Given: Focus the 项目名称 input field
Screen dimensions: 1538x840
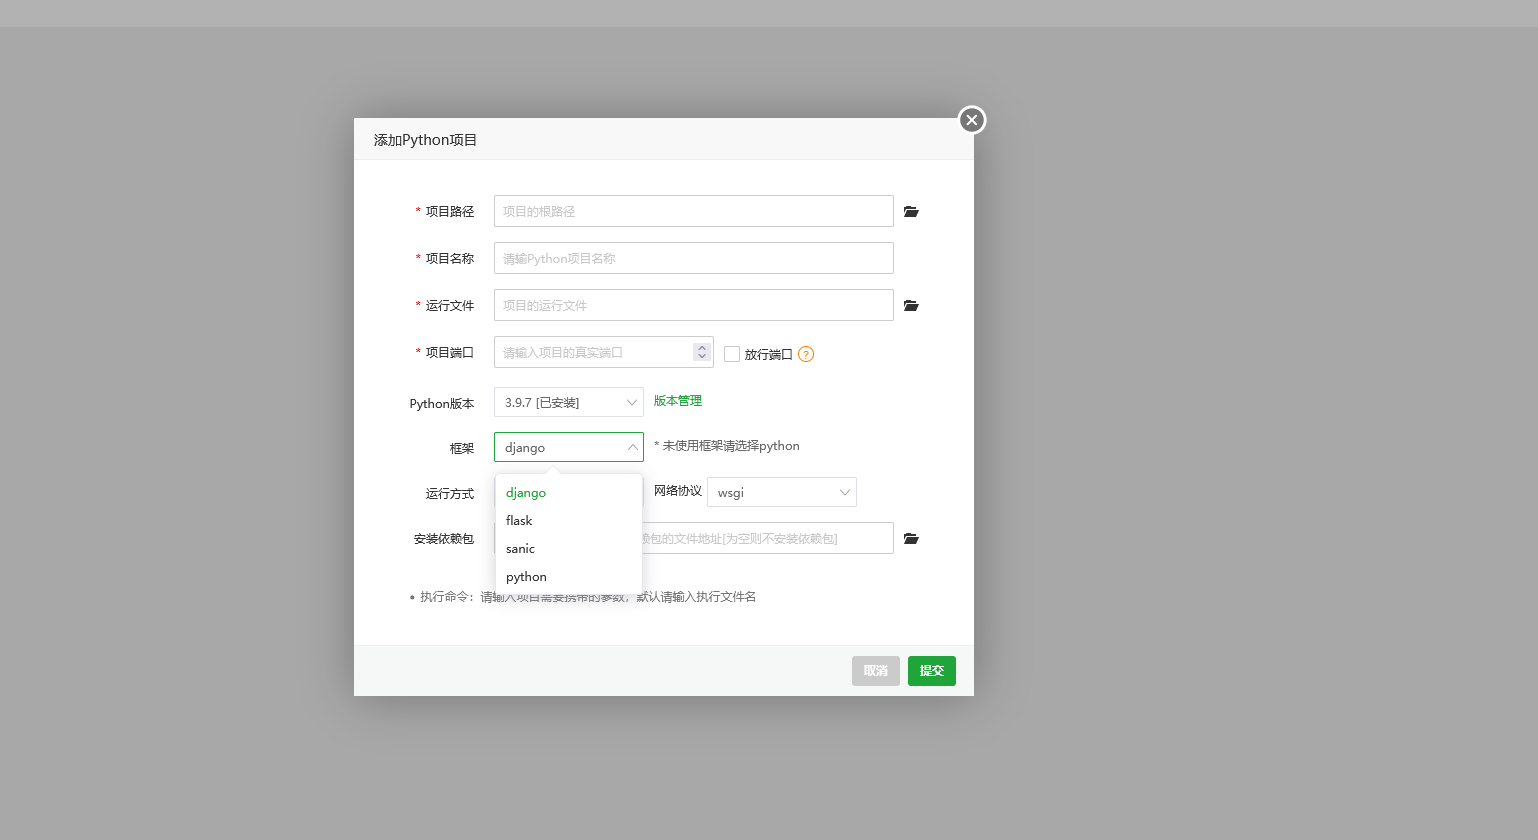Looking at the screenshot, I should click(694, 258).
